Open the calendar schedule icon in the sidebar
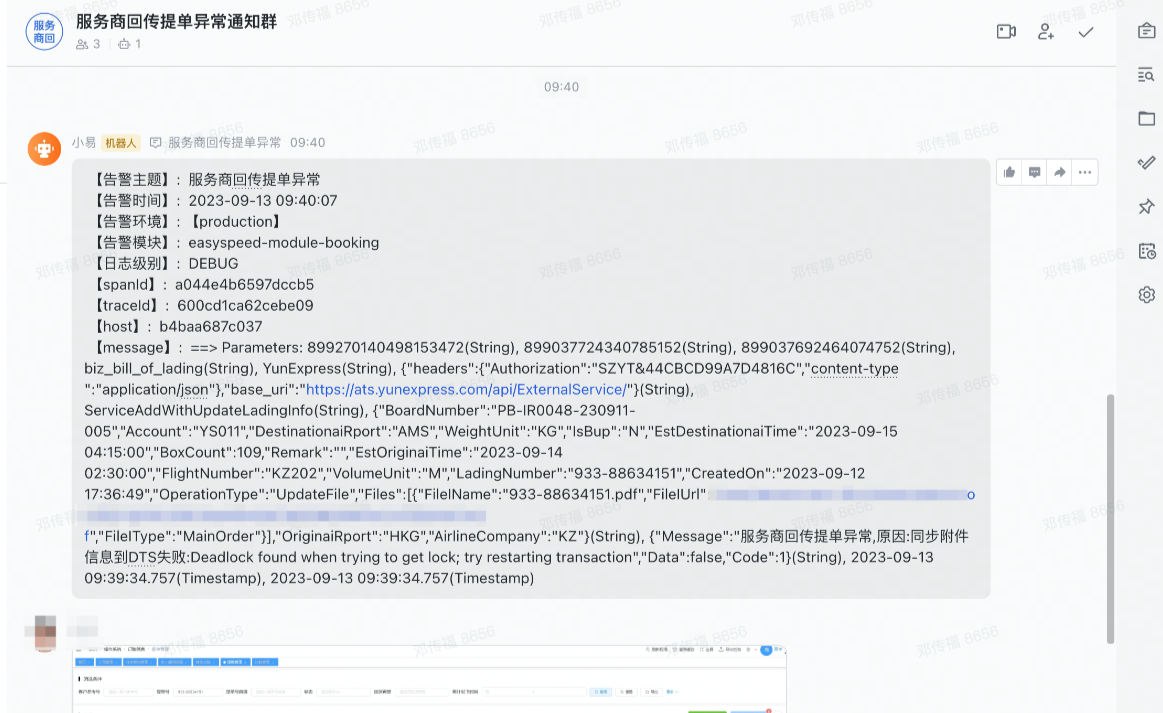The width and height of the screenshot is (1163, 713). click(x=1147, y=251)
